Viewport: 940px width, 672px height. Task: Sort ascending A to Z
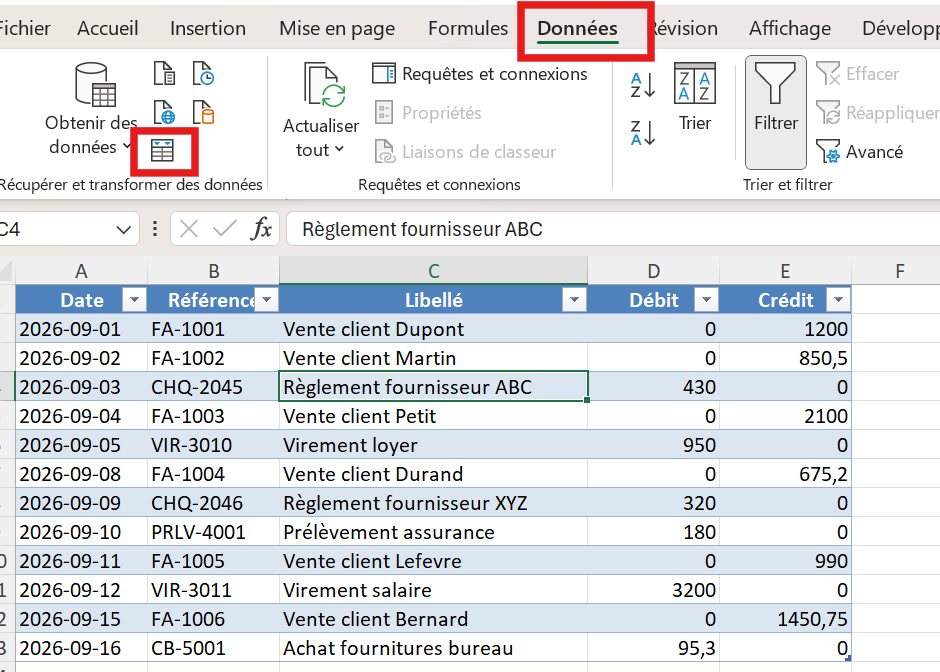point(642,85)
